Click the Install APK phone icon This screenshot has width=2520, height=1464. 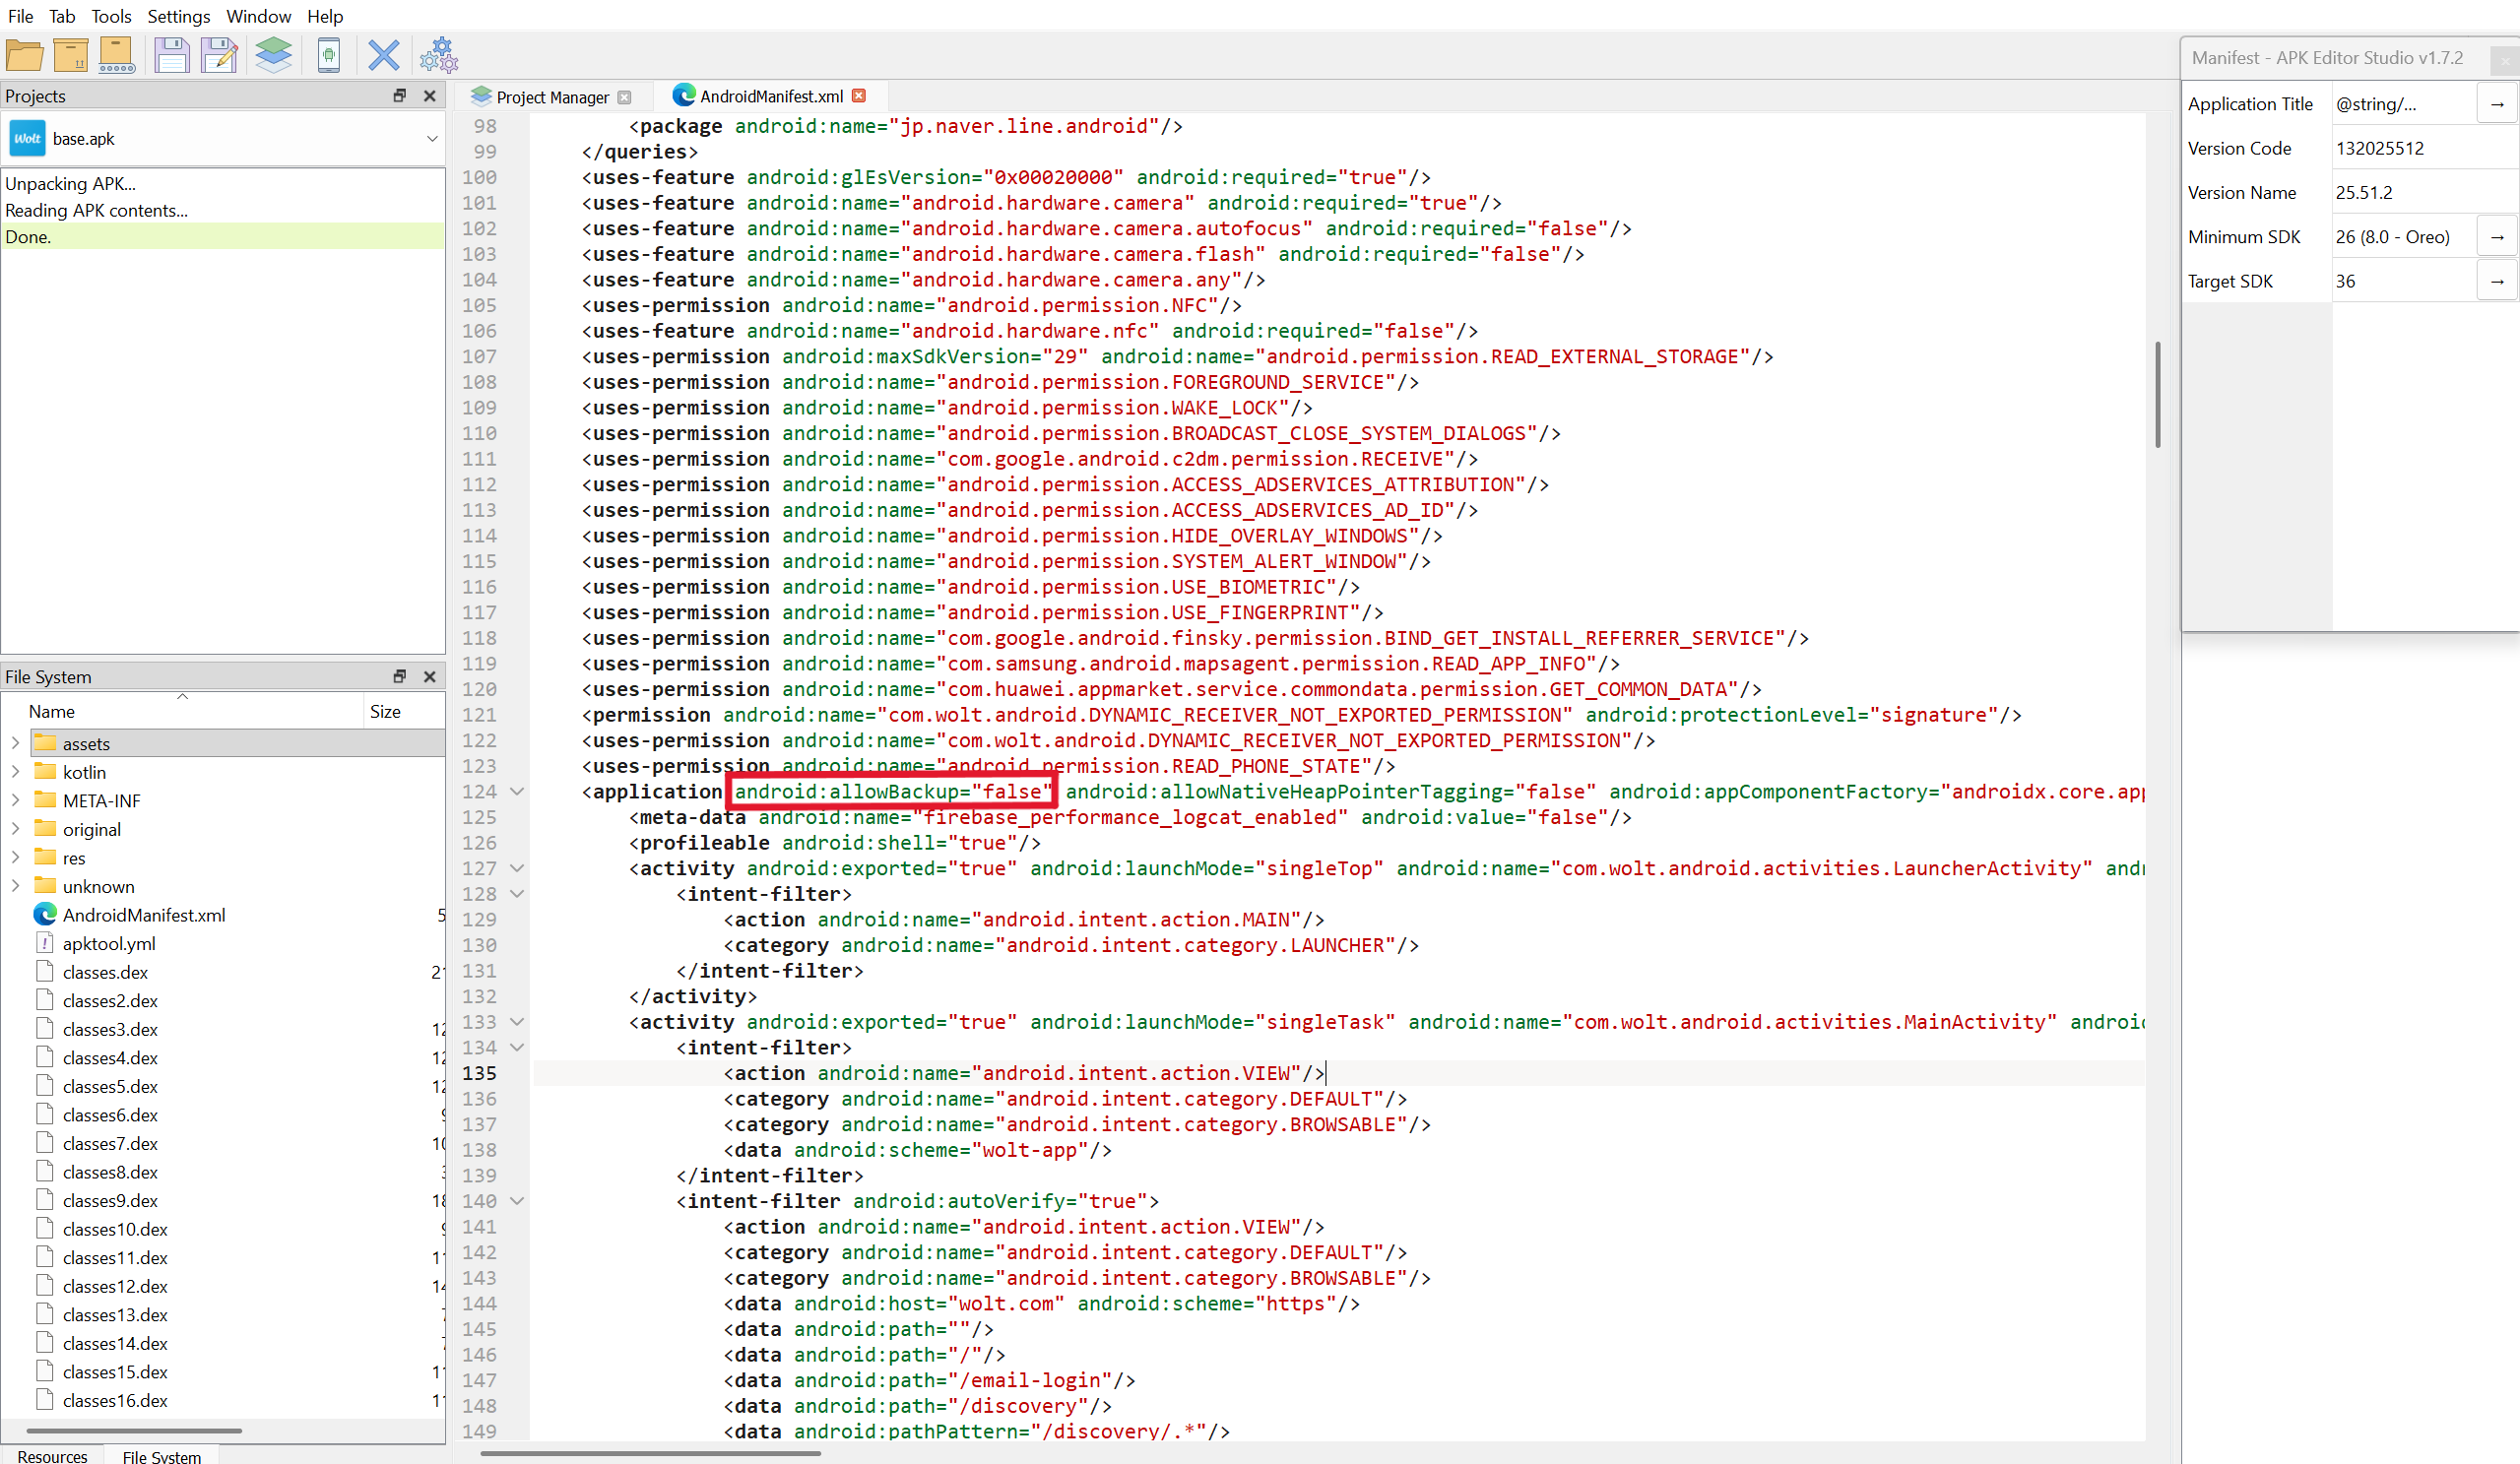point(328,55)
